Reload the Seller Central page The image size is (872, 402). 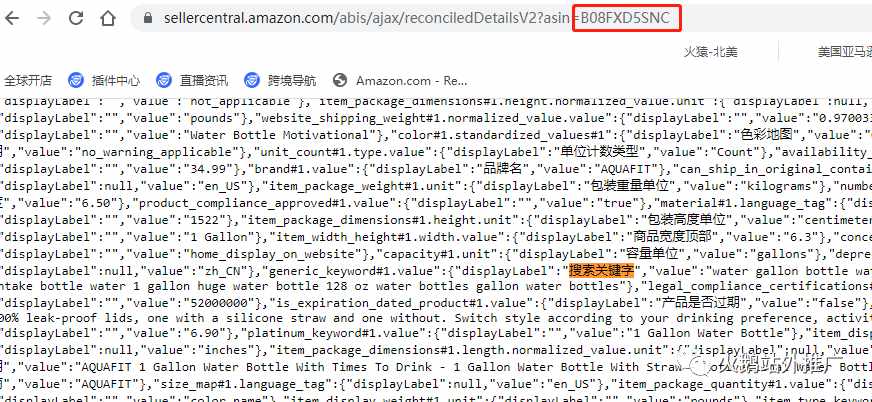76,18
